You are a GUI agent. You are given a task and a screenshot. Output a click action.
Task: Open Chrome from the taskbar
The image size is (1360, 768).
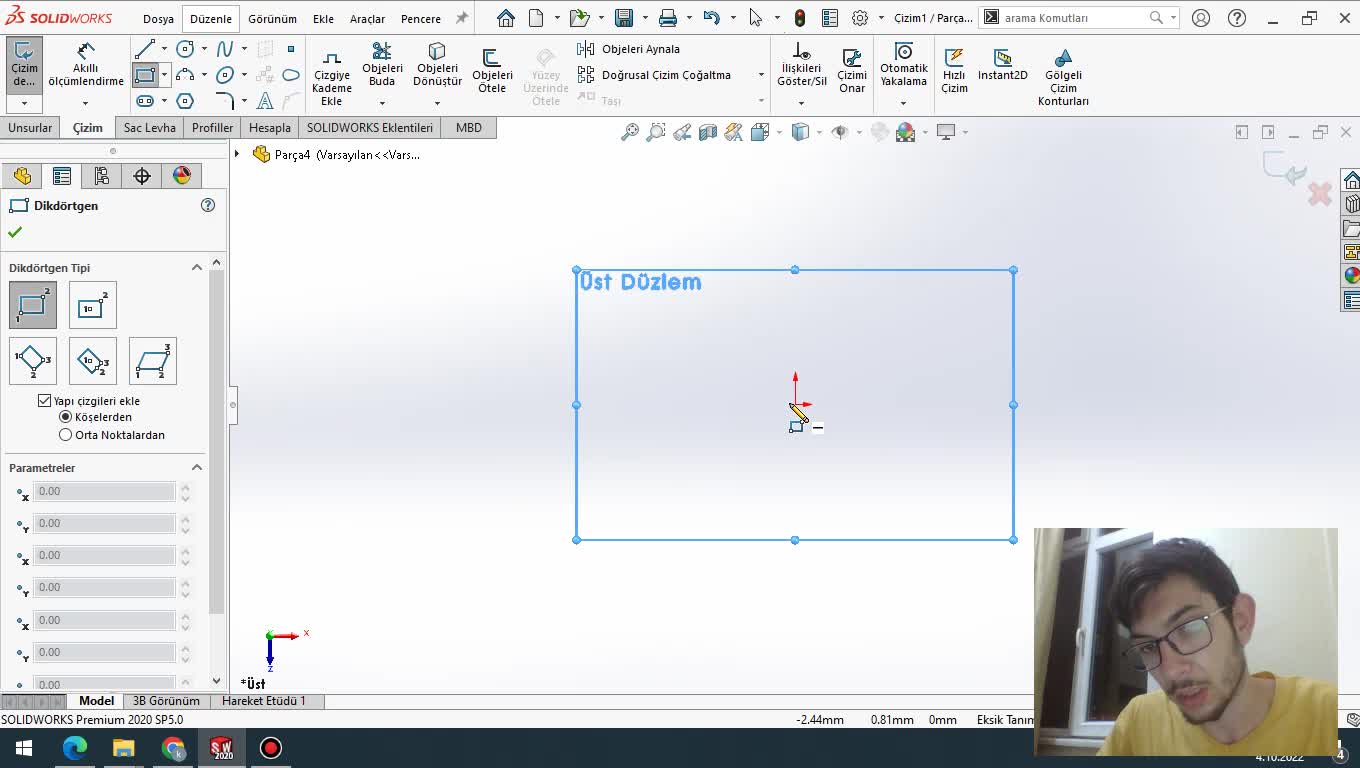173,748
